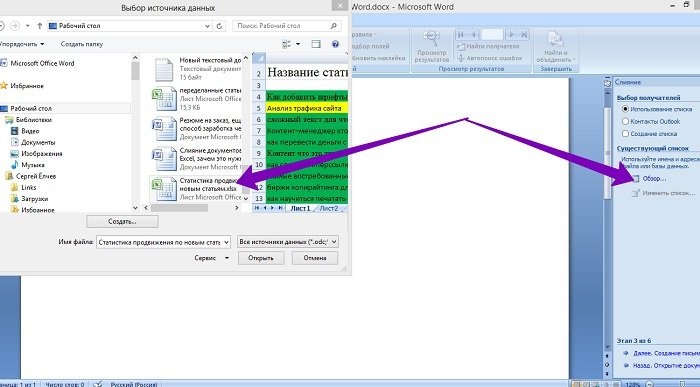Open the view options dropdown arrow
The image size is (700, 387).
298,44
